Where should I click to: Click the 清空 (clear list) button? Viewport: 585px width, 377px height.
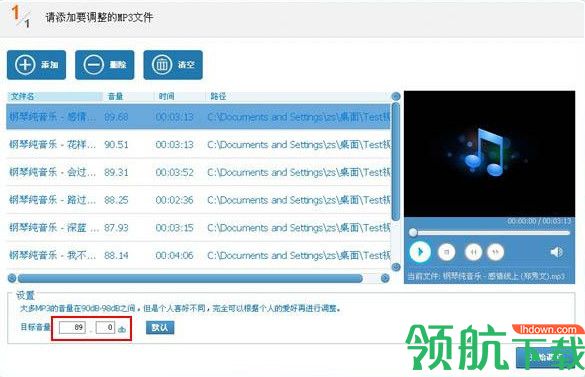click(173, 65)
